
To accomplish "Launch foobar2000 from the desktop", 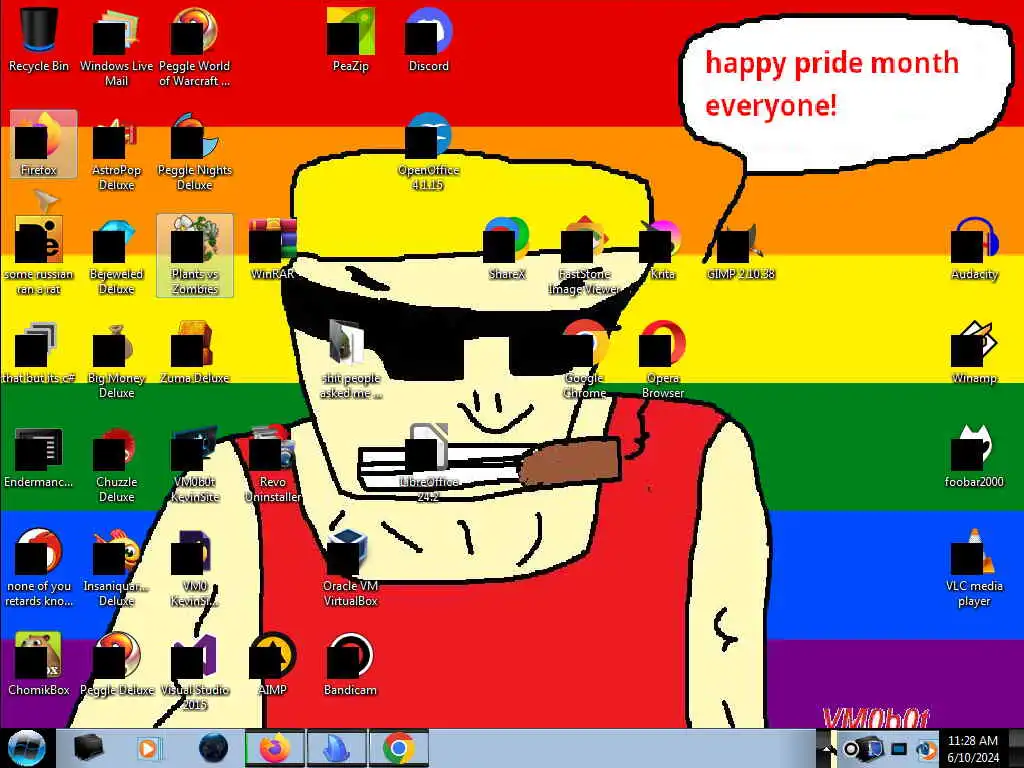I will coord(974,457).
